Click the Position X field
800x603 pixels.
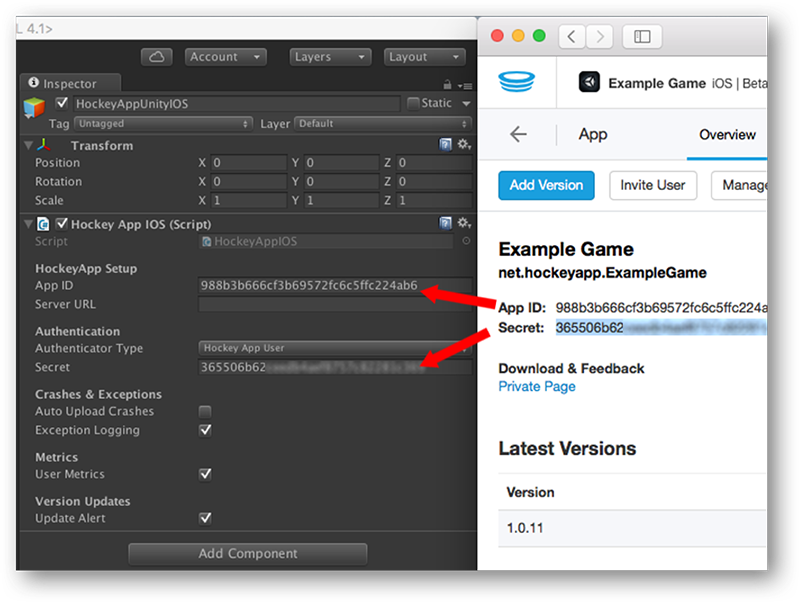tap(249, 163)
